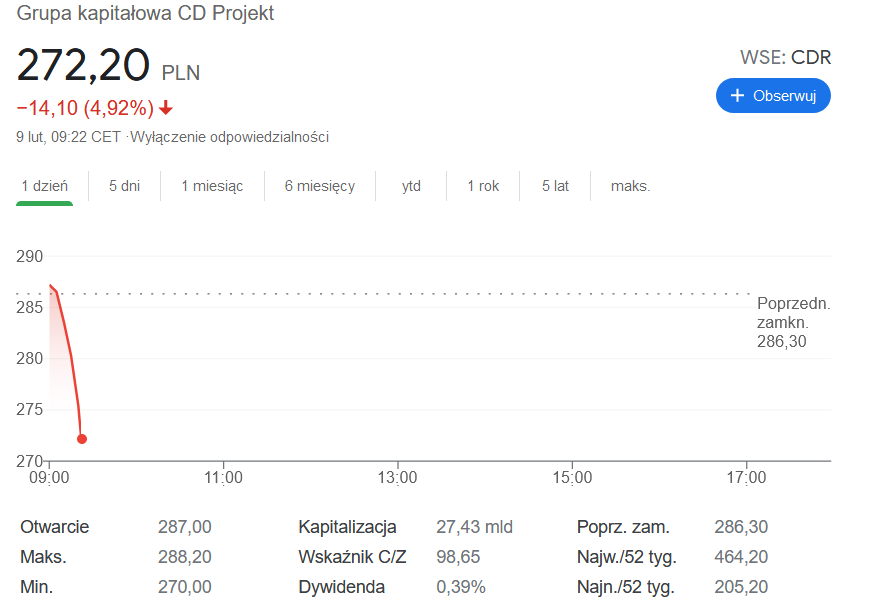Click the 285 price axis label
This screenshot has width=870, height=611.
pyautogui.click(x=29, y=307)
